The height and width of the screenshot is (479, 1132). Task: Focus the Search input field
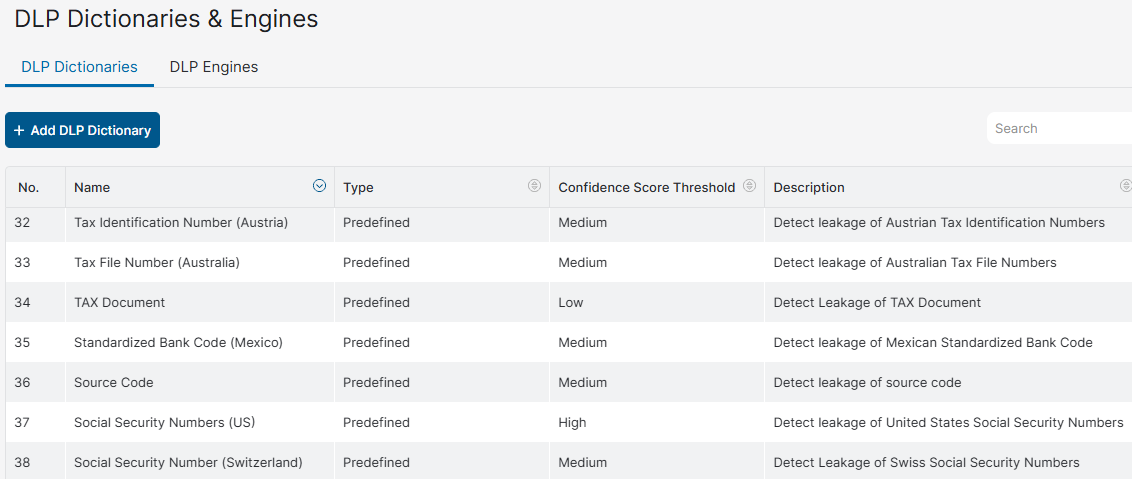1059,129
